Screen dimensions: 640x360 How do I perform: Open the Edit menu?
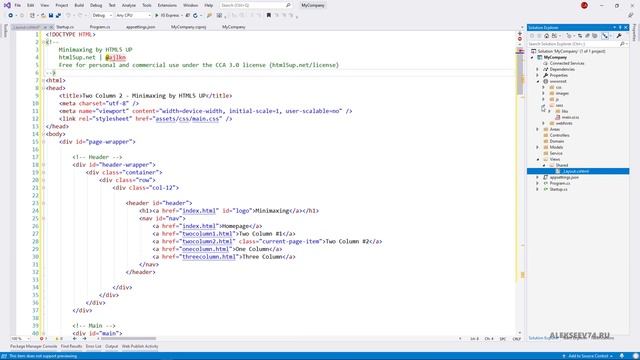tap(31, 5)
